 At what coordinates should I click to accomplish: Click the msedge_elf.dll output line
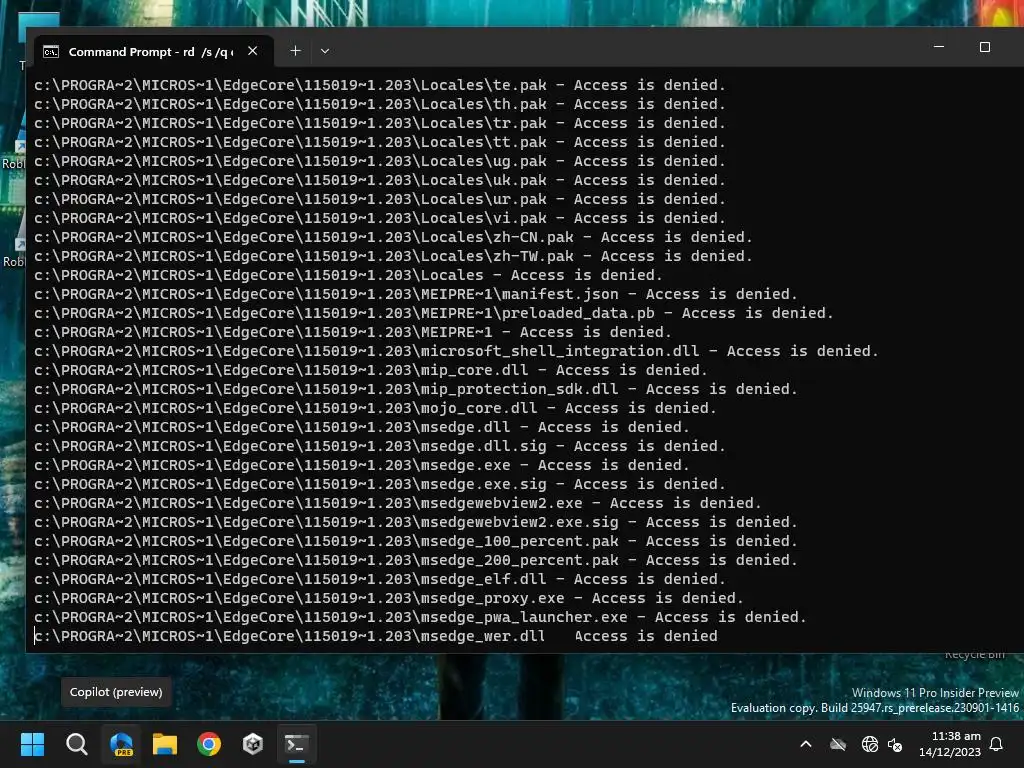(380, 579)
